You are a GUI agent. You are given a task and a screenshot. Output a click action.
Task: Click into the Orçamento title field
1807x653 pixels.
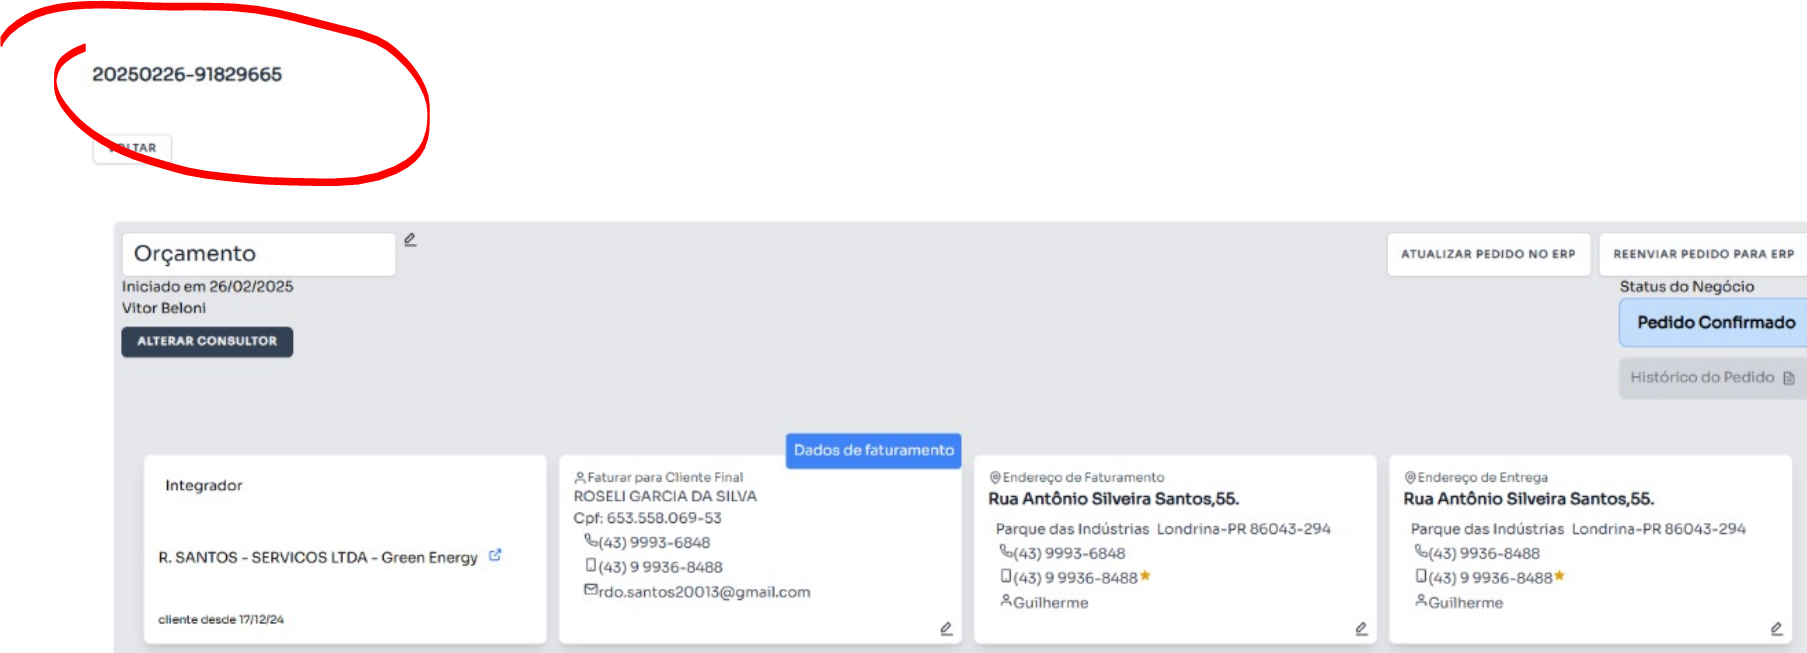tap(258, 254)
